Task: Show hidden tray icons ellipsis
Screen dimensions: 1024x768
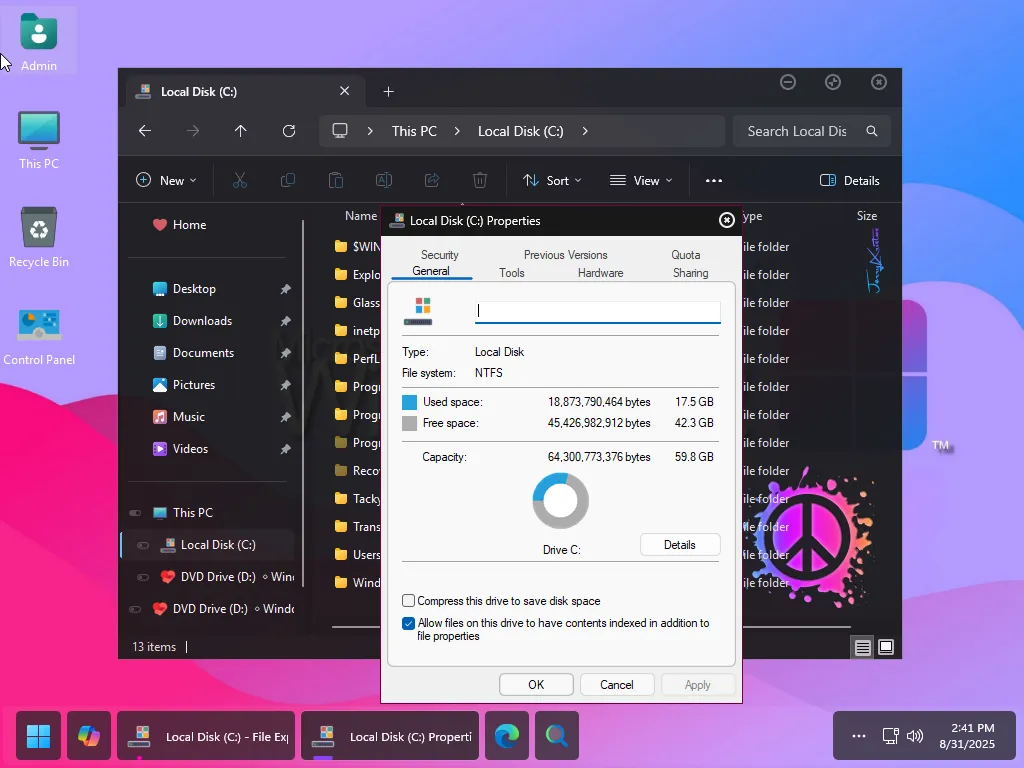Action: pos(859,736)
